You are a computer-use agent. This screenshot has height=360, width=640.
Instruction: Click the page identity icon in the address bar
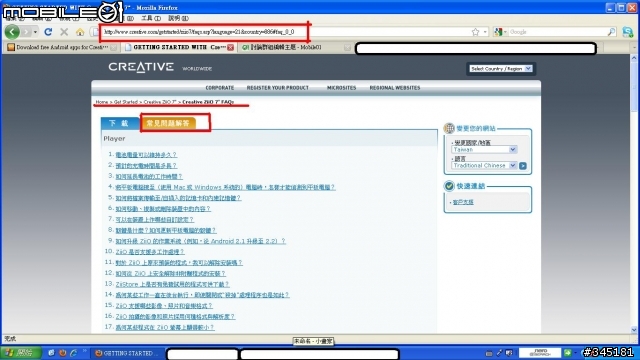95,31
